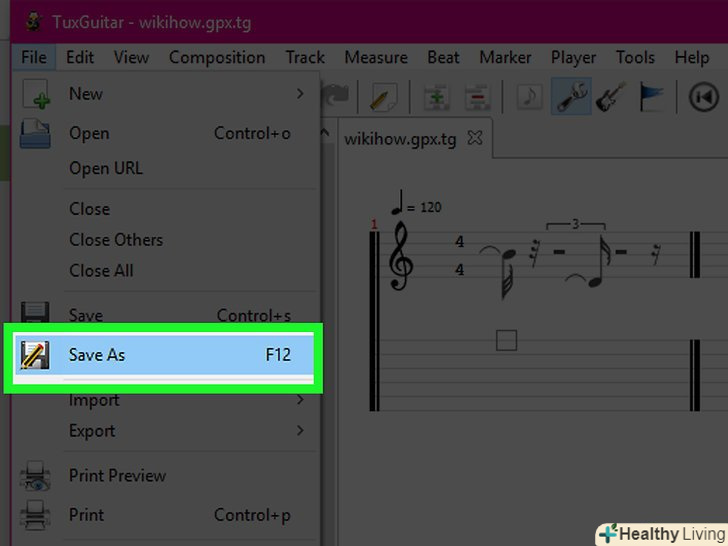The height and width of the screenshot is (546, 728).
Task: Close the wikihow.gpx.tg tab
Action: pyautogui.click(x=475, y=138)
